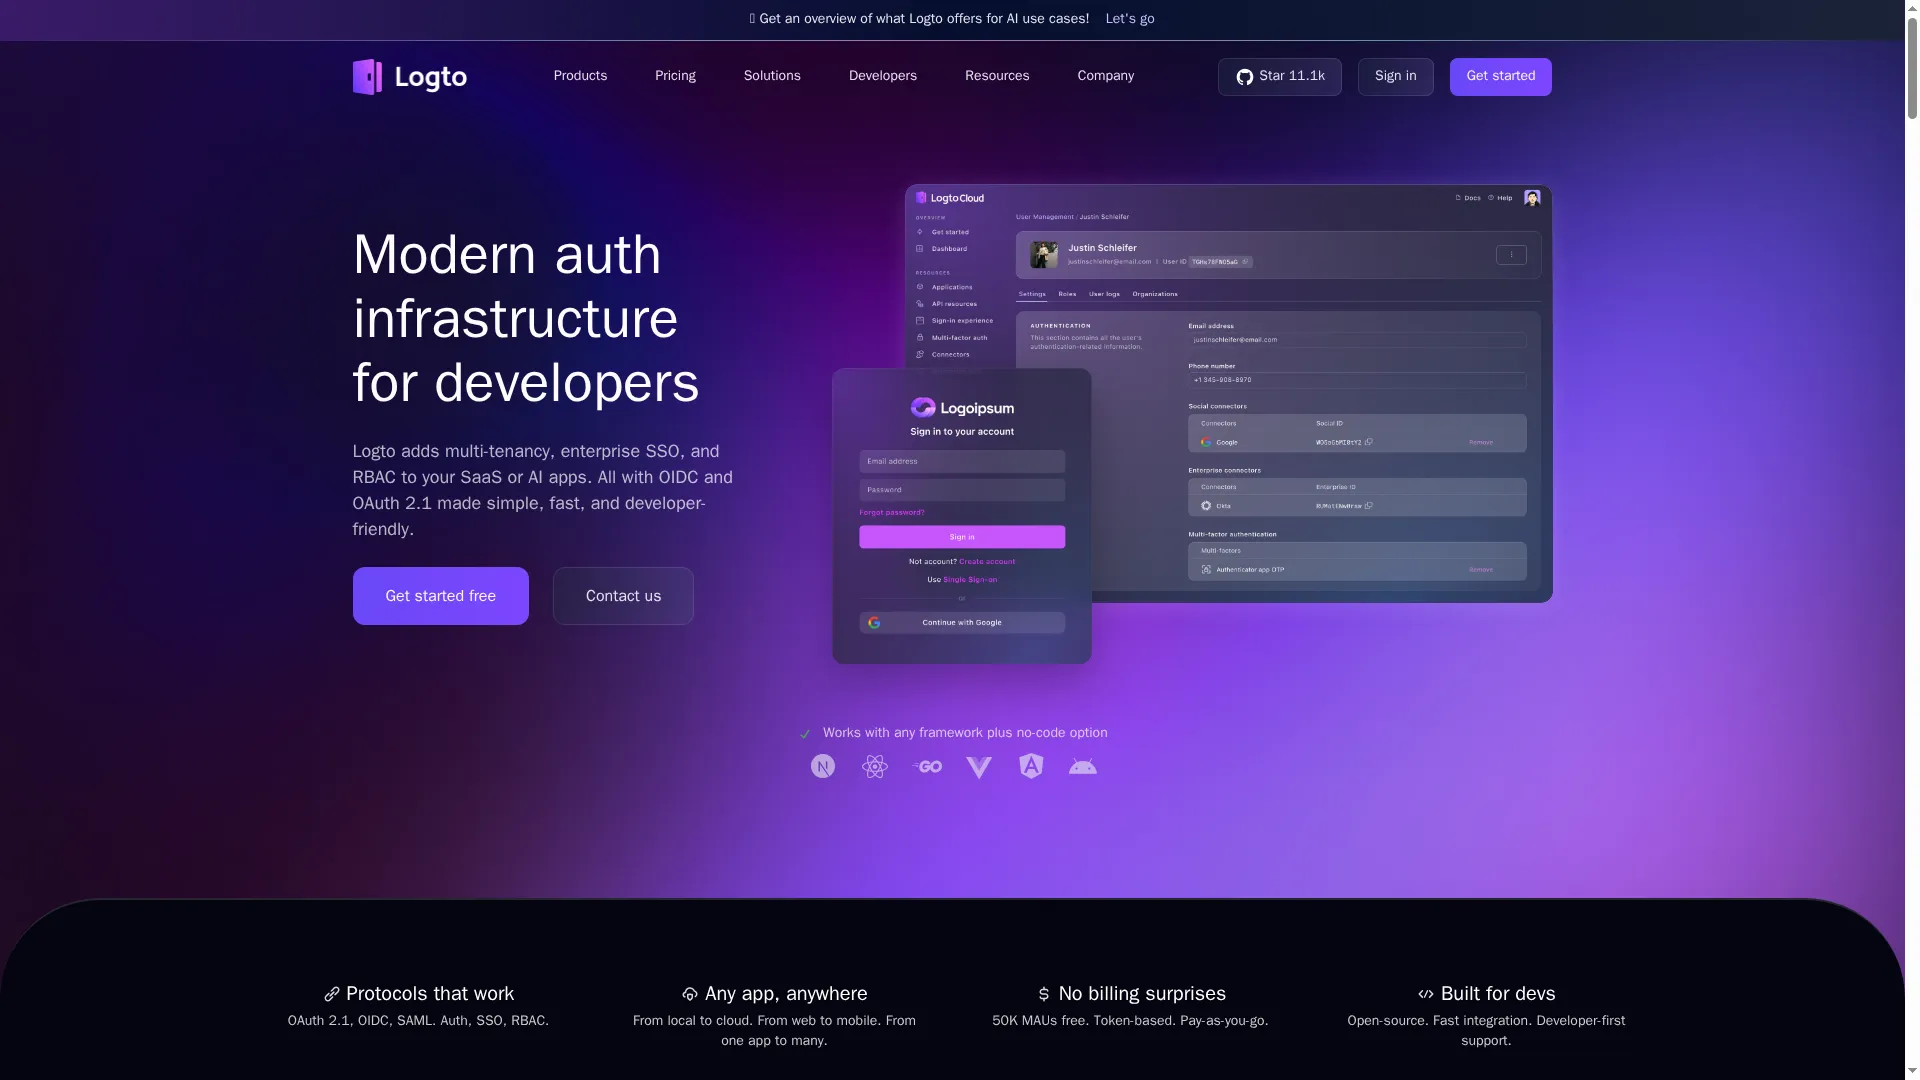Click the Logto logo icon

click(x=367, y=77)
